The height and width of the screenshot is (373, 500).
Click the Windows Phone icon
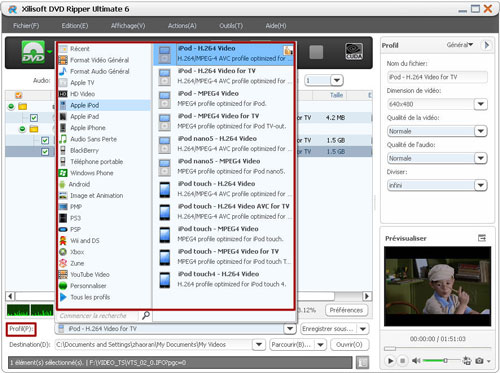pos(63,173)
